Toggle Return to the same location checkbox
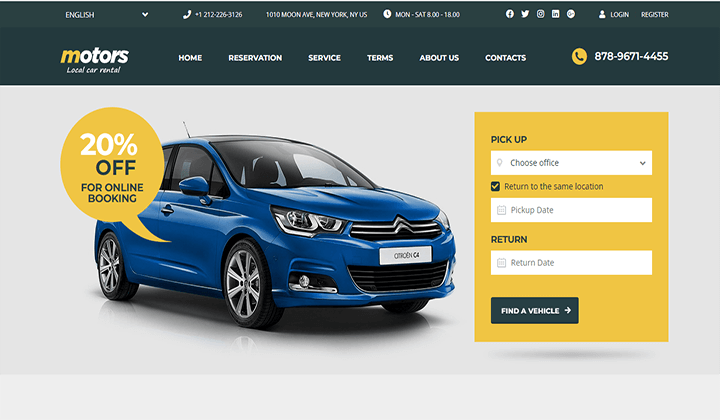Screen dimensions: 720x420 495,186
